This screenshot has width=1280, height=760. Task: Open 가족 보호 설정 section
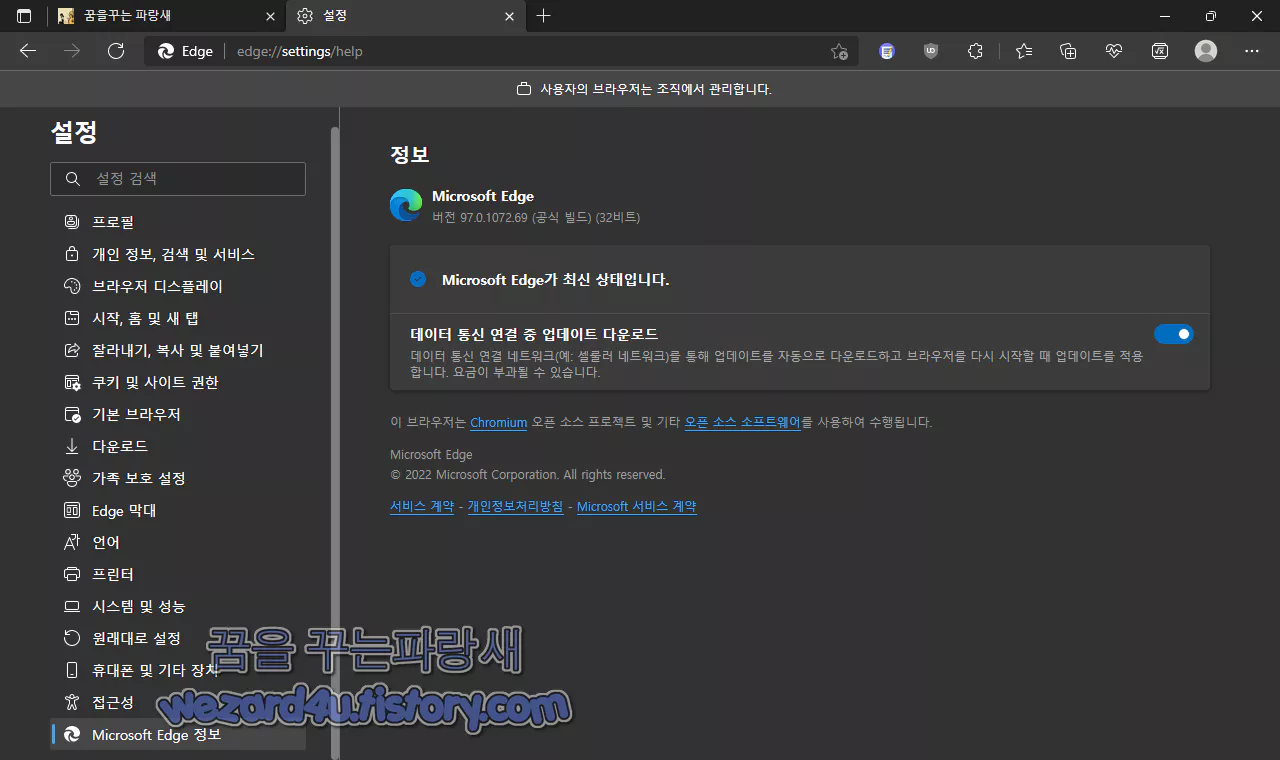[x=178, y=478]
